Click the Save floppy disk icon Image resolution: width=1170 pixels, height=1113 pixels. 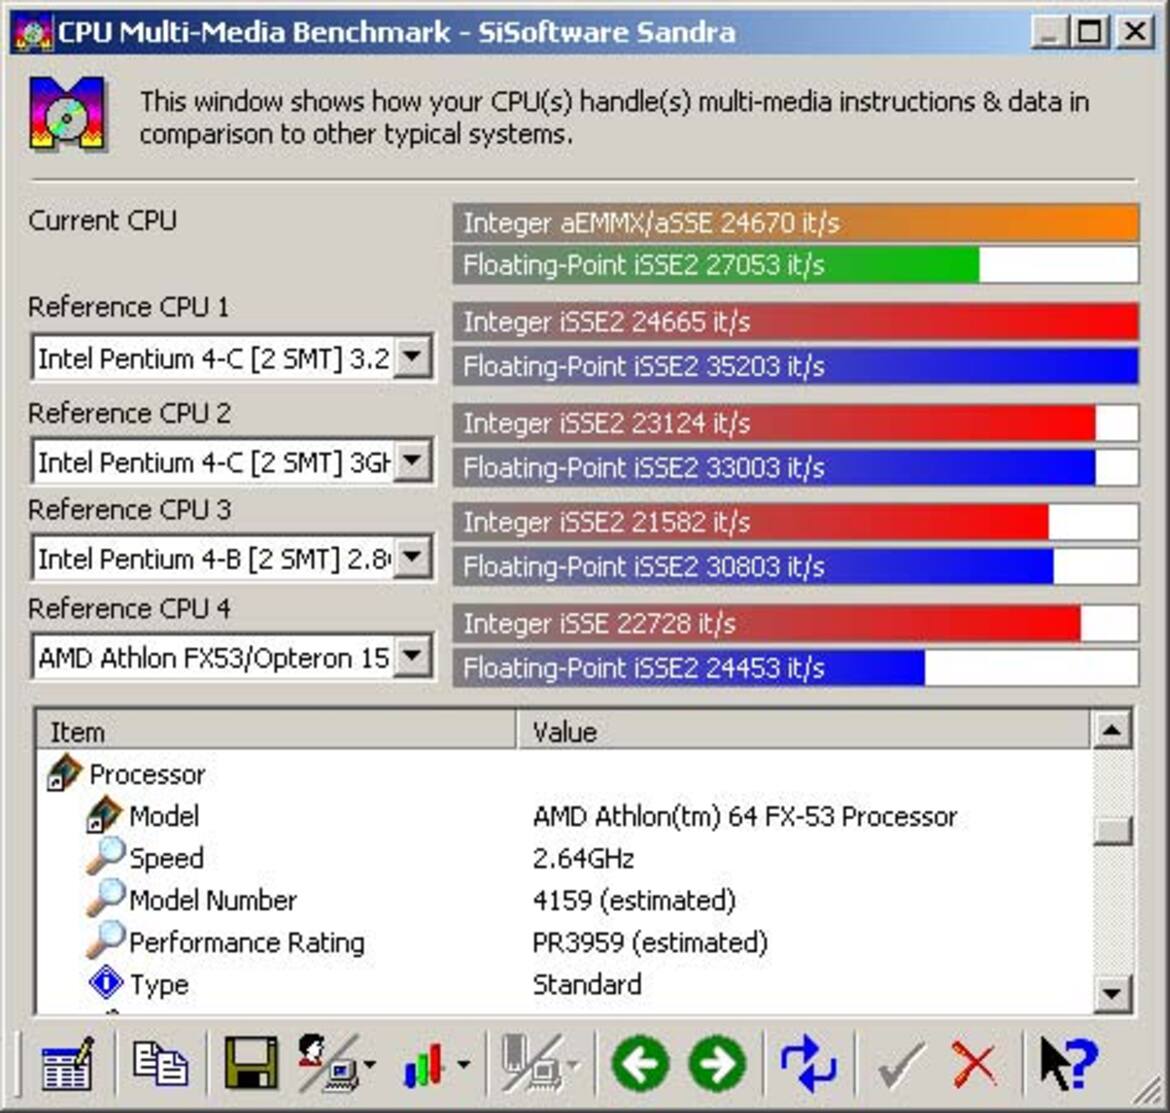click(x=251, y=1063)
